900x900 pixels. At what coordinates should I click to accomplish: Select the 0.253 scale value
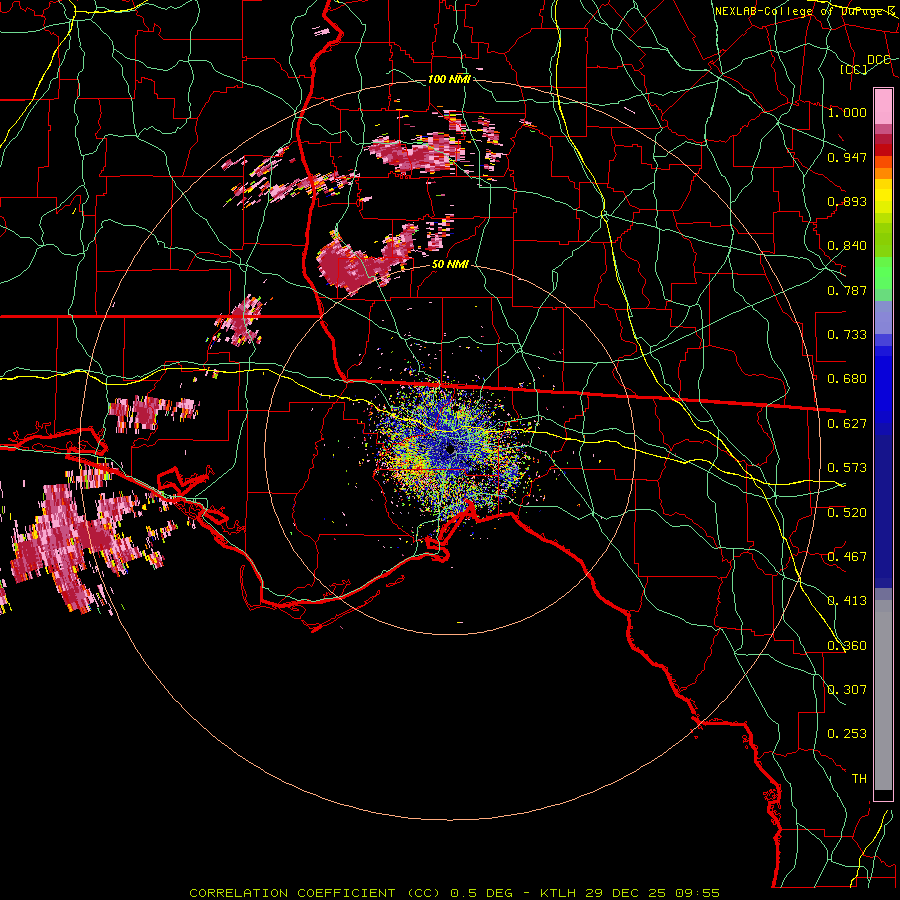click(x=847, y=734)
